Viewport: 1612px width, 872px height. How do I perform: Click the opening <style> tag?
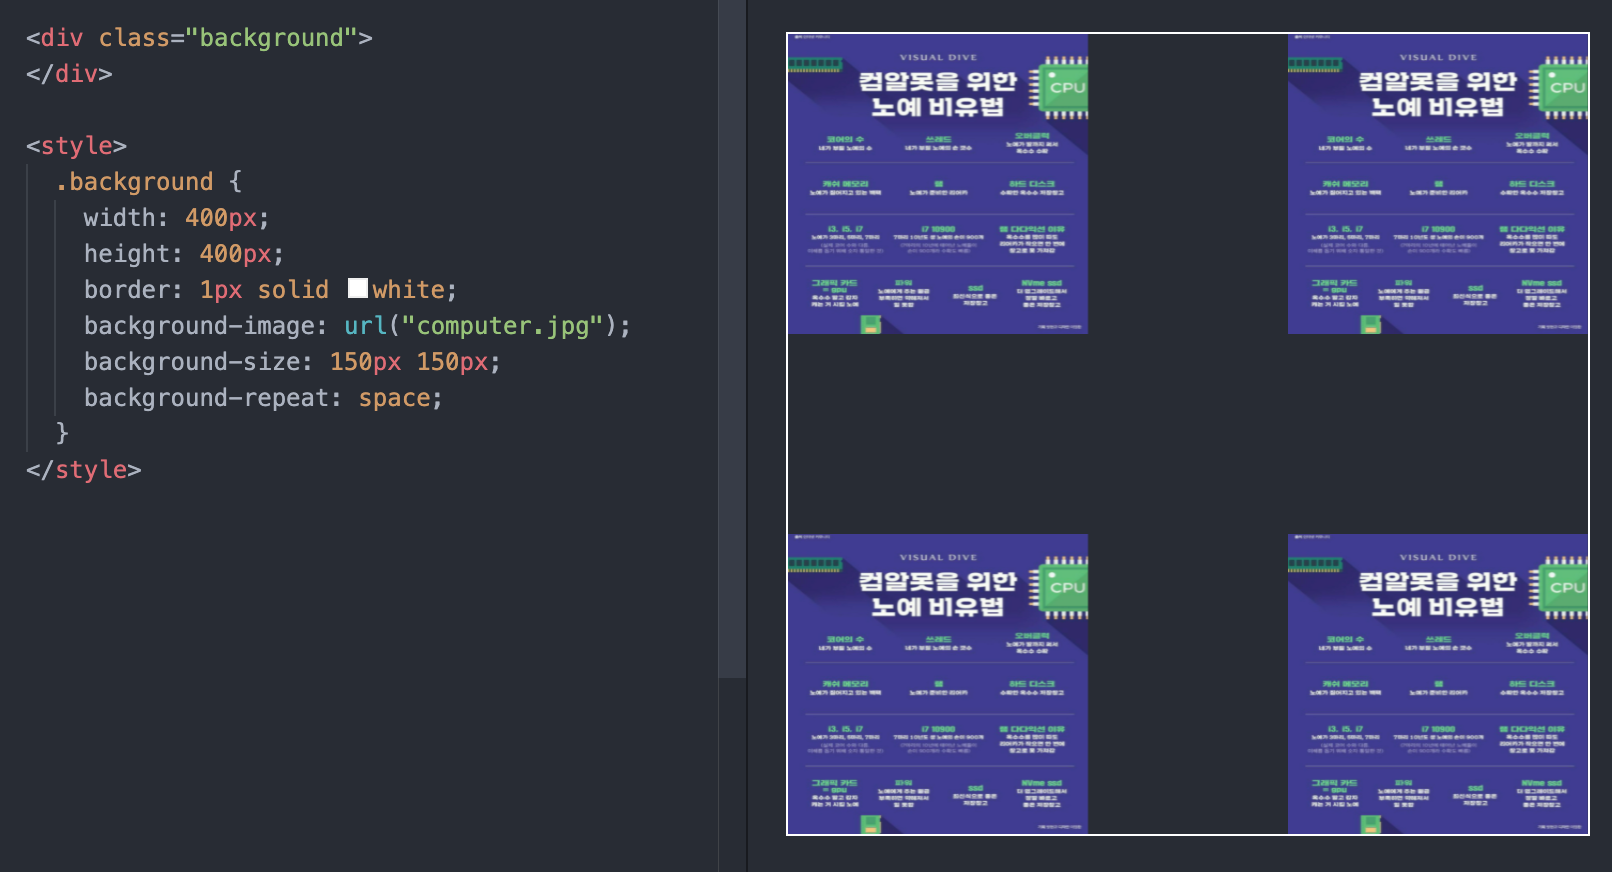(76, 146)
